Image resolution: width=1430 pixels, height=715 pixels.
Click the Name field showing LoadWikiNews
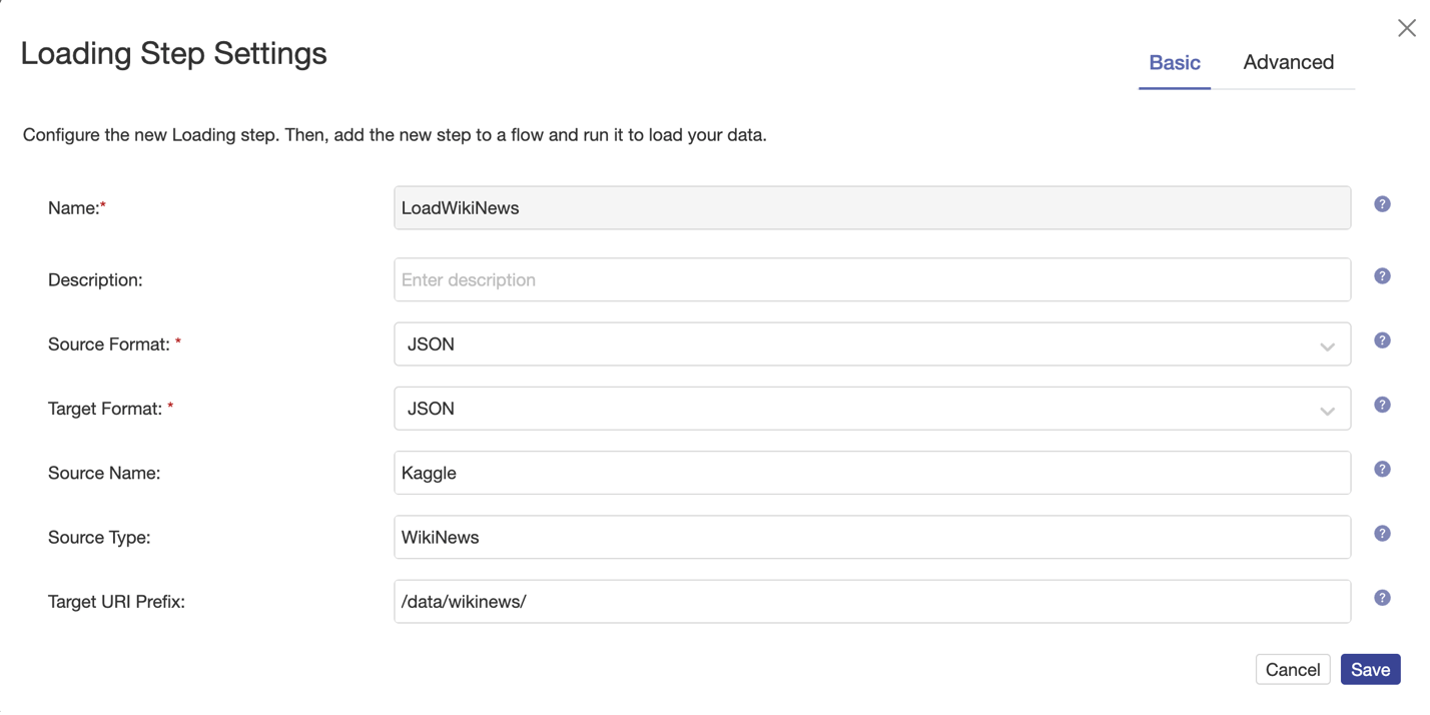click(871, 208)
